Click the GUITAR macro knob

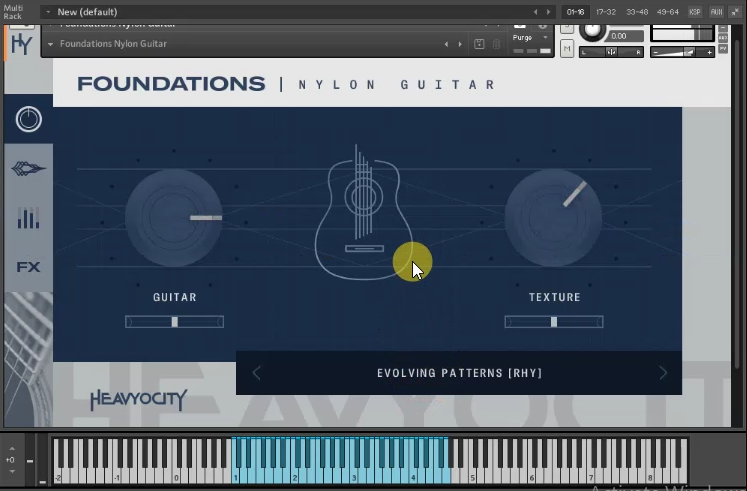[x=174, y=218]
